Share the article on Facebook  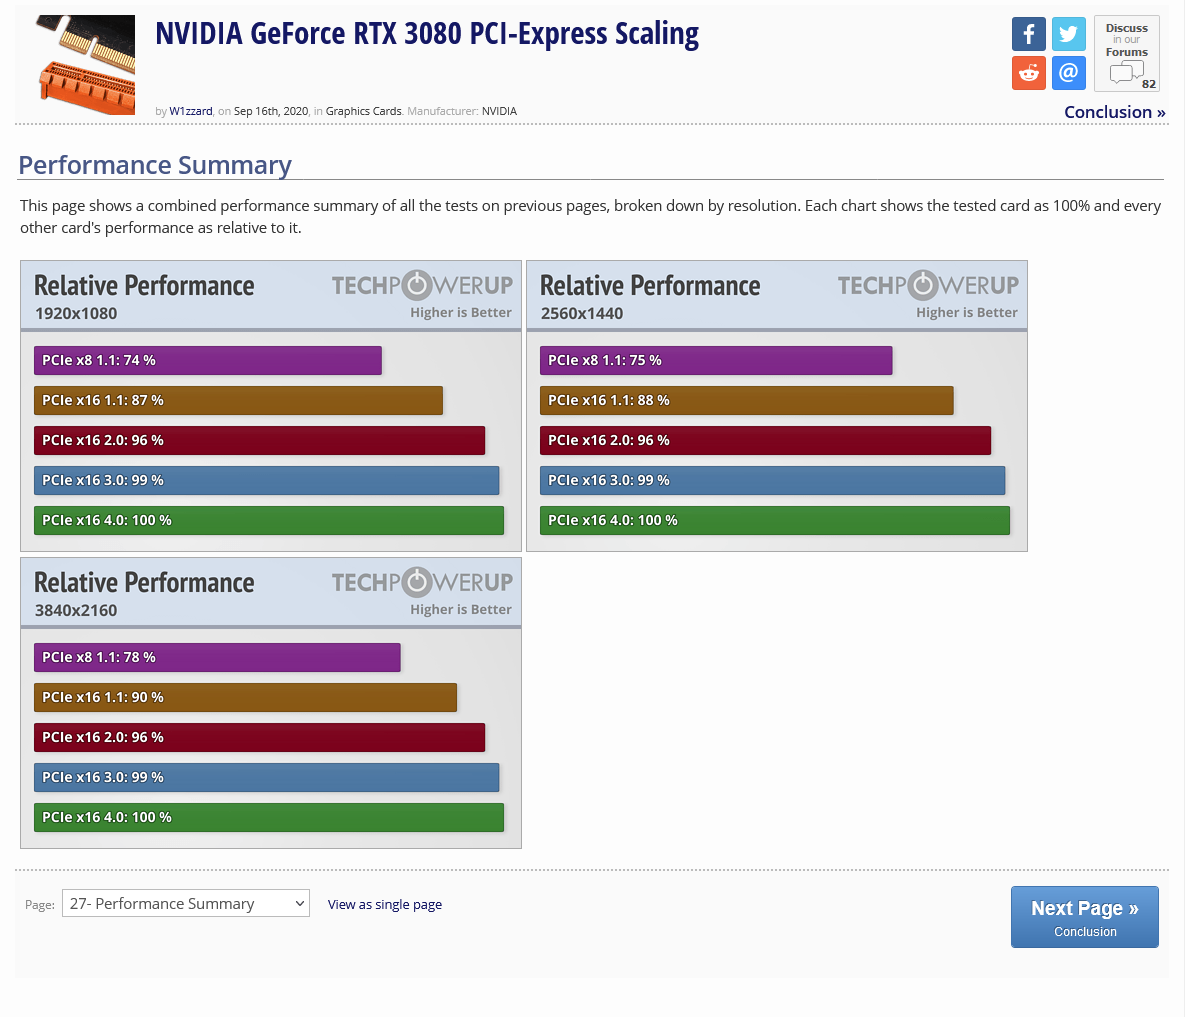coord(1028,34)
